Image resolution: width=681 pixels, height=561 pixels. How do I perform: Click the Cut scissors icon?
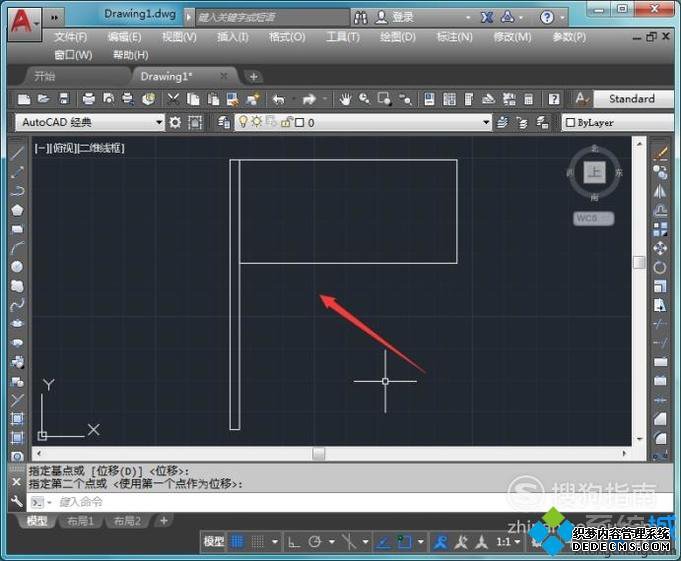[x=173, y=99]
